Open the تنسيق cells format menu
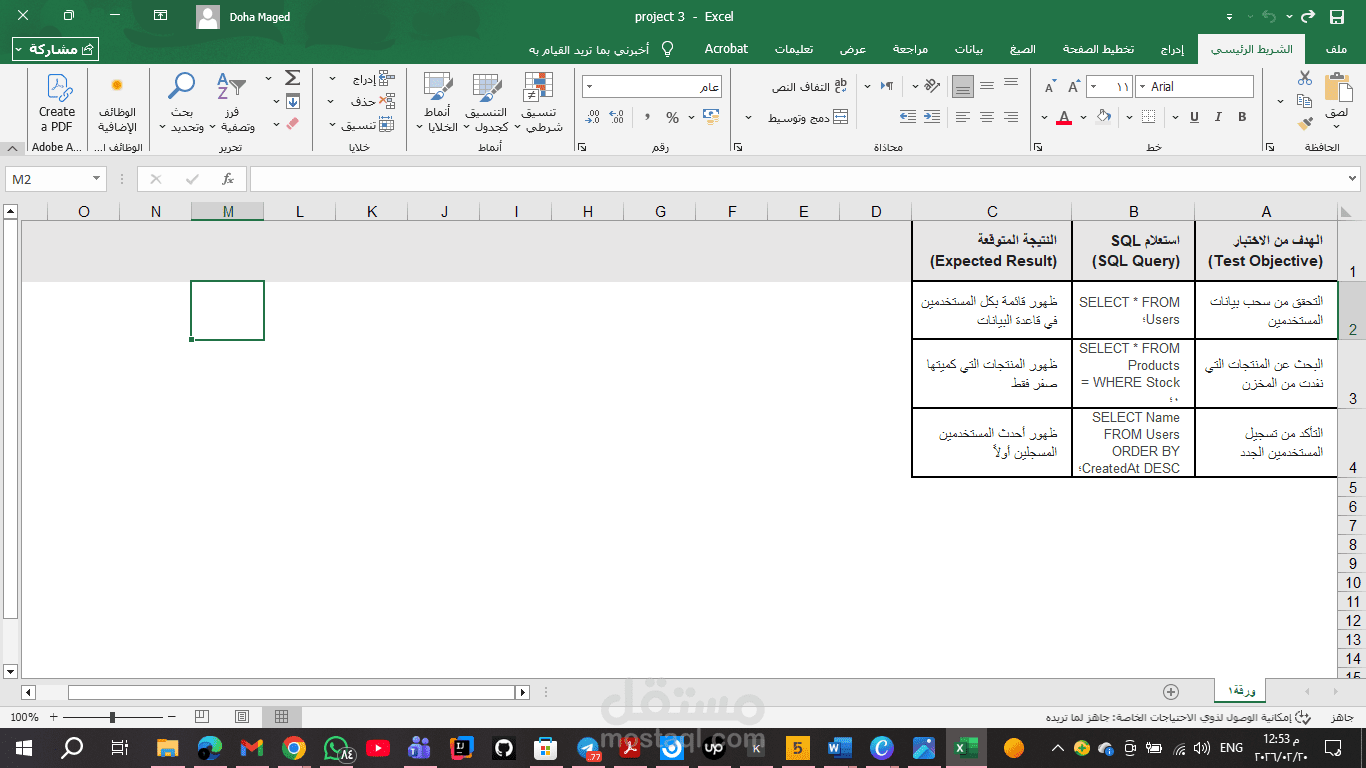 (x=363, y=125)
